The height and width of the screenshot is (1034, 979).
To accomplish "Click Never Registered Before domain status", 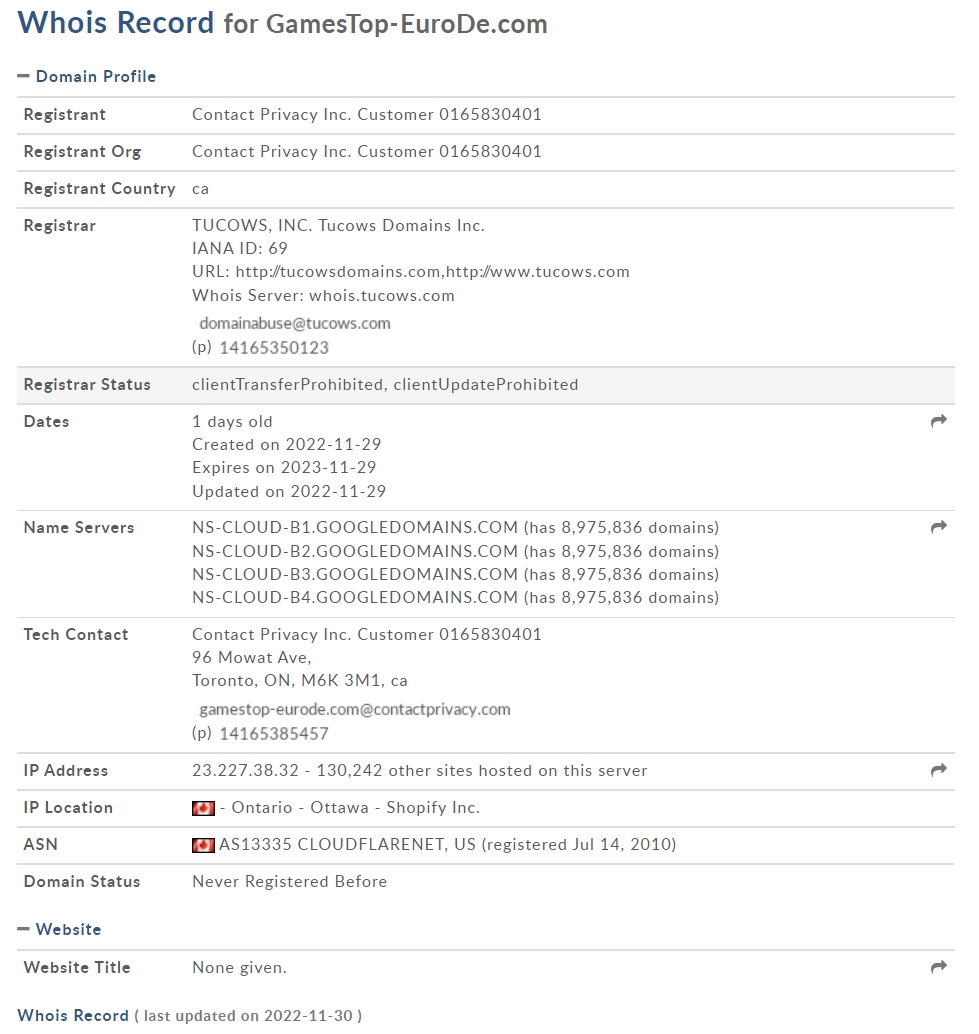I will click(x=289, y=882).
